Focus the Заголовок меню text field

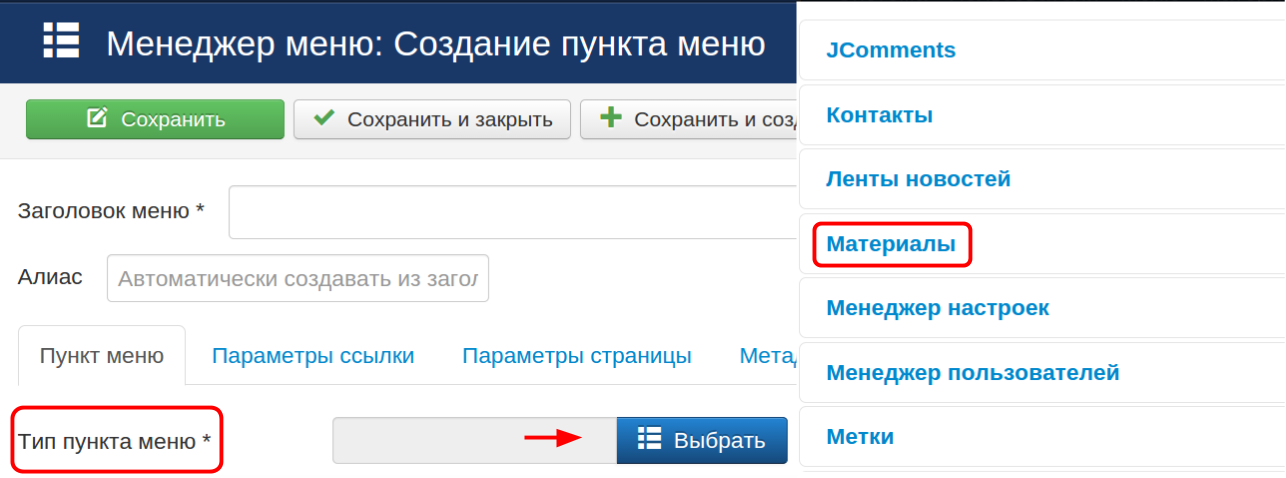tap(512, 212)
